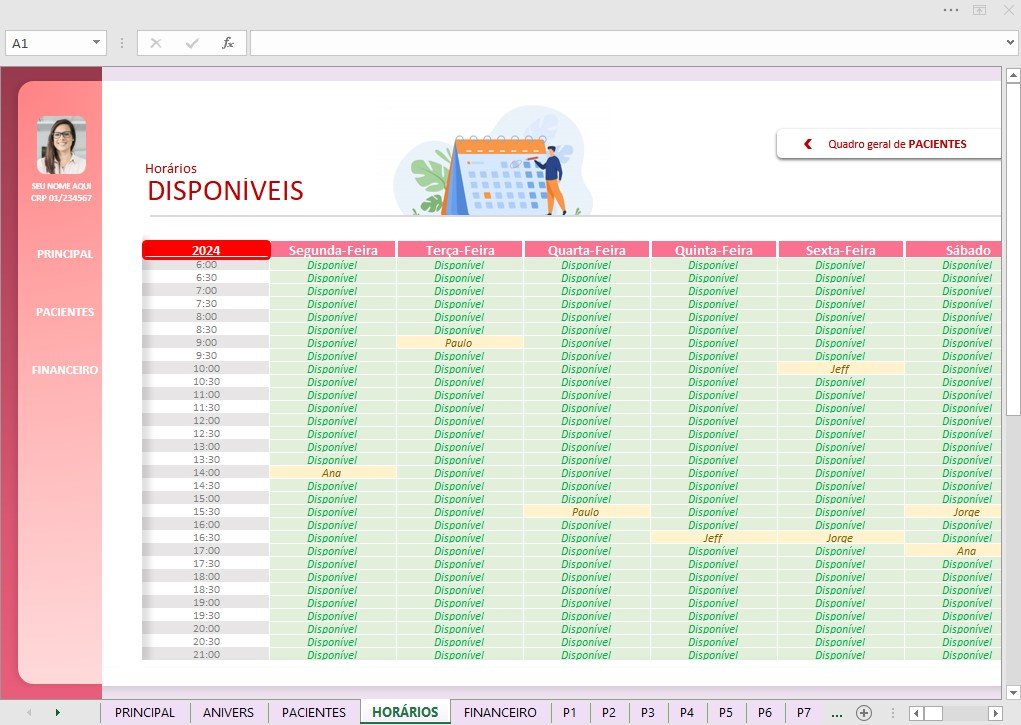This screenshot has height=725, width=1021.
Task: Click the Cancel X formula icon
Action: (x=156, y=43)
